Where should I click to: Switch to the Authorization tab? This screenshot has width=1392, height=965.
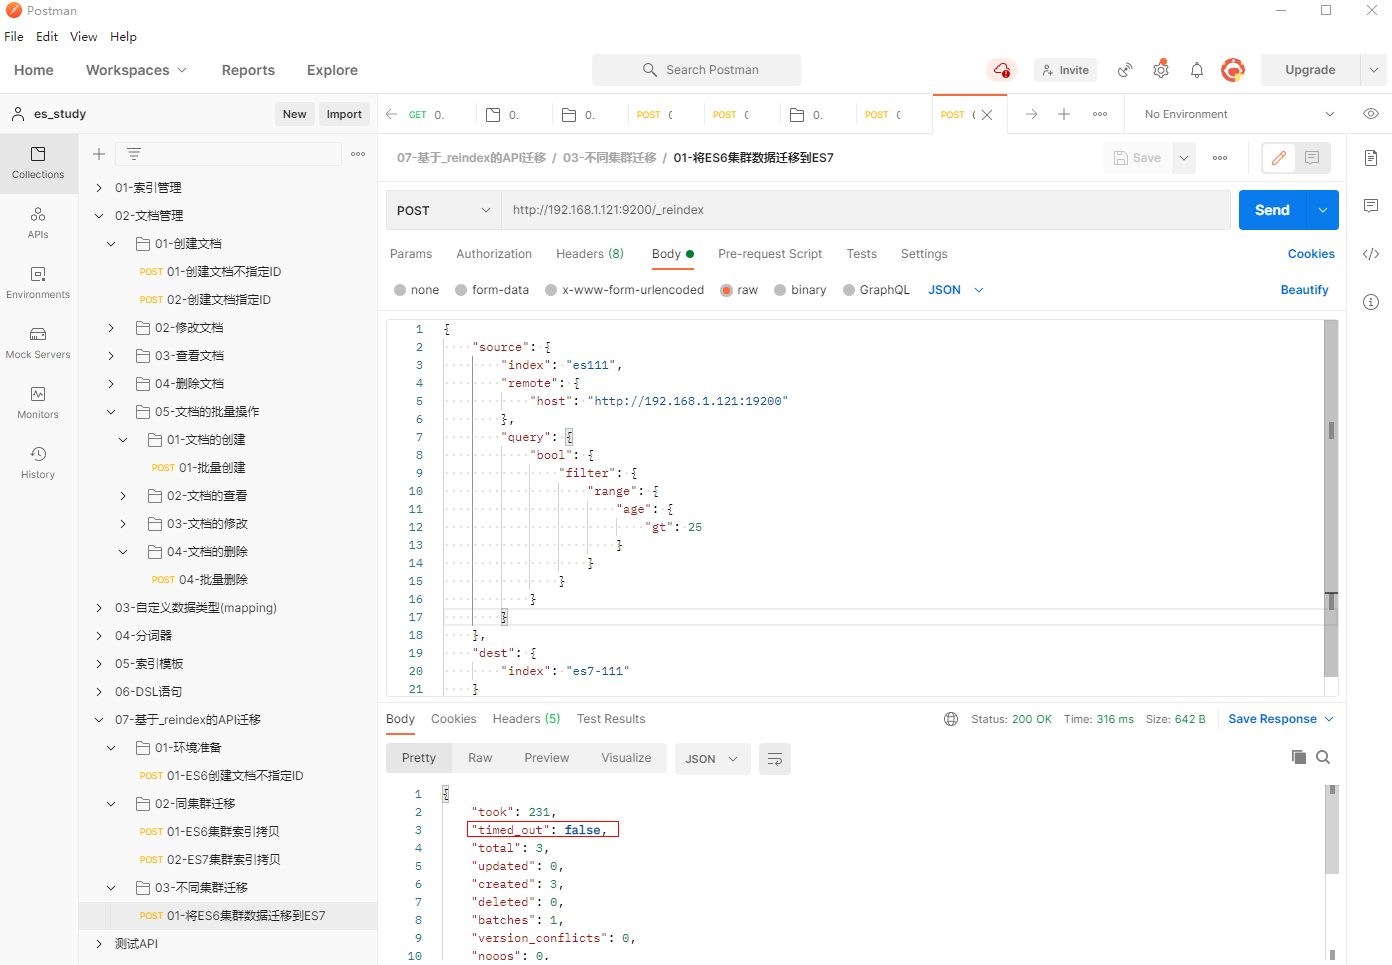pos(494,254)
